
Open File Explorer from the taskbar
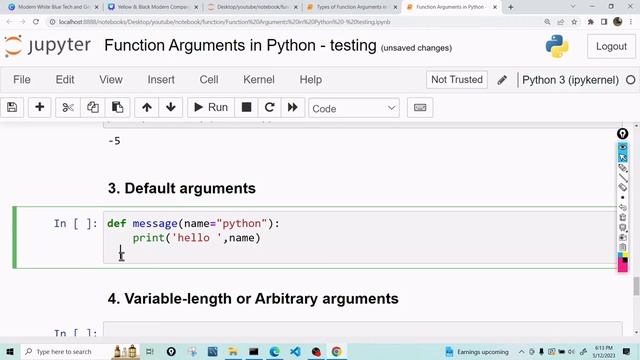click(x=233, y=351)
